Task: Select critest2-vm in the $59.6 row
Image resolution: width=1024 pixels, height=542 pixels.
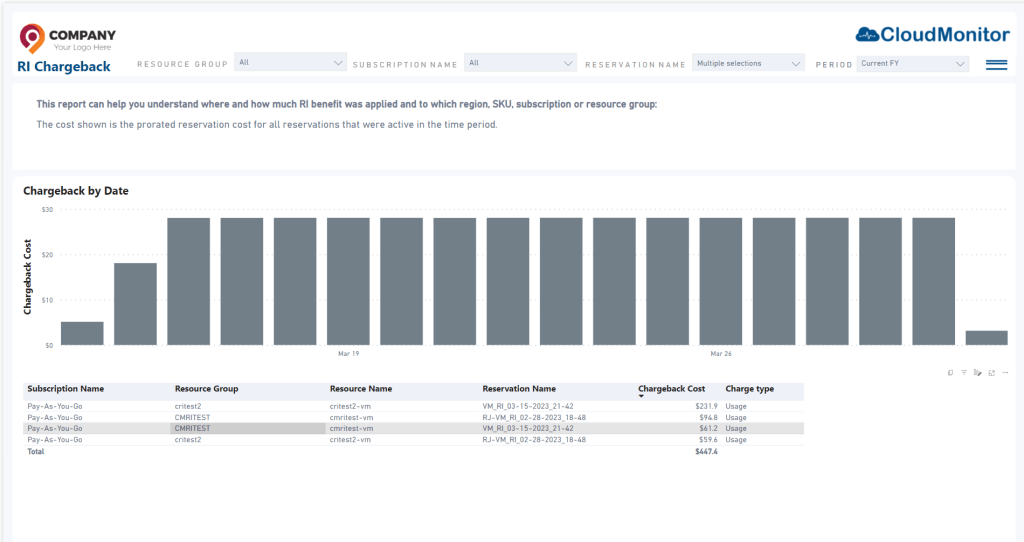Action: tap(350, 439)
